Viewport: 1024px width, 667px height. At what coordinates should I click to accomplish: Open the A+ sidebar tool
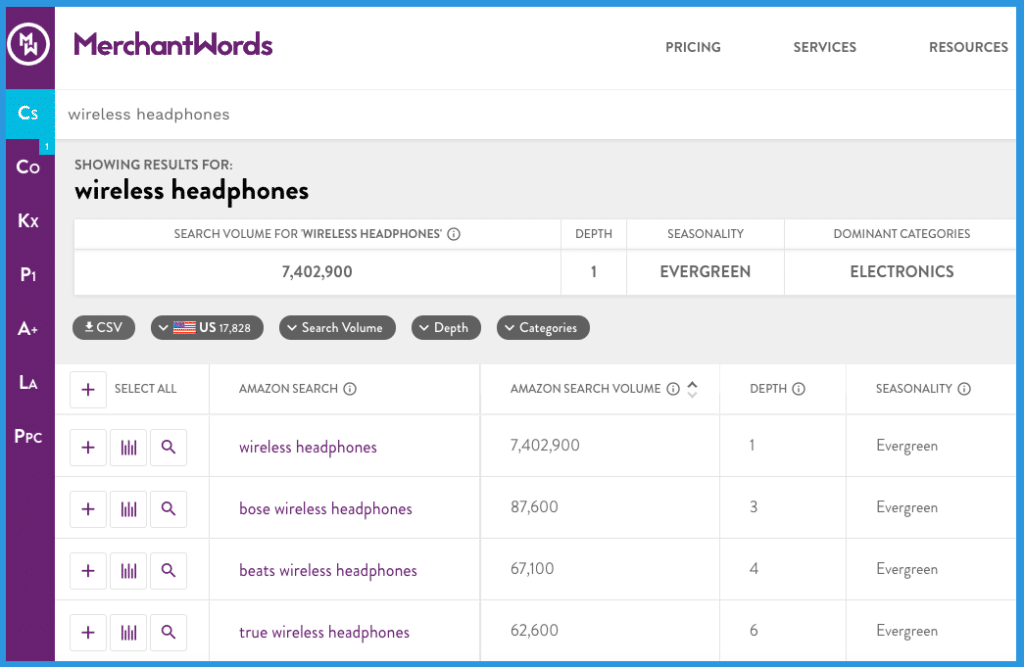28,329
